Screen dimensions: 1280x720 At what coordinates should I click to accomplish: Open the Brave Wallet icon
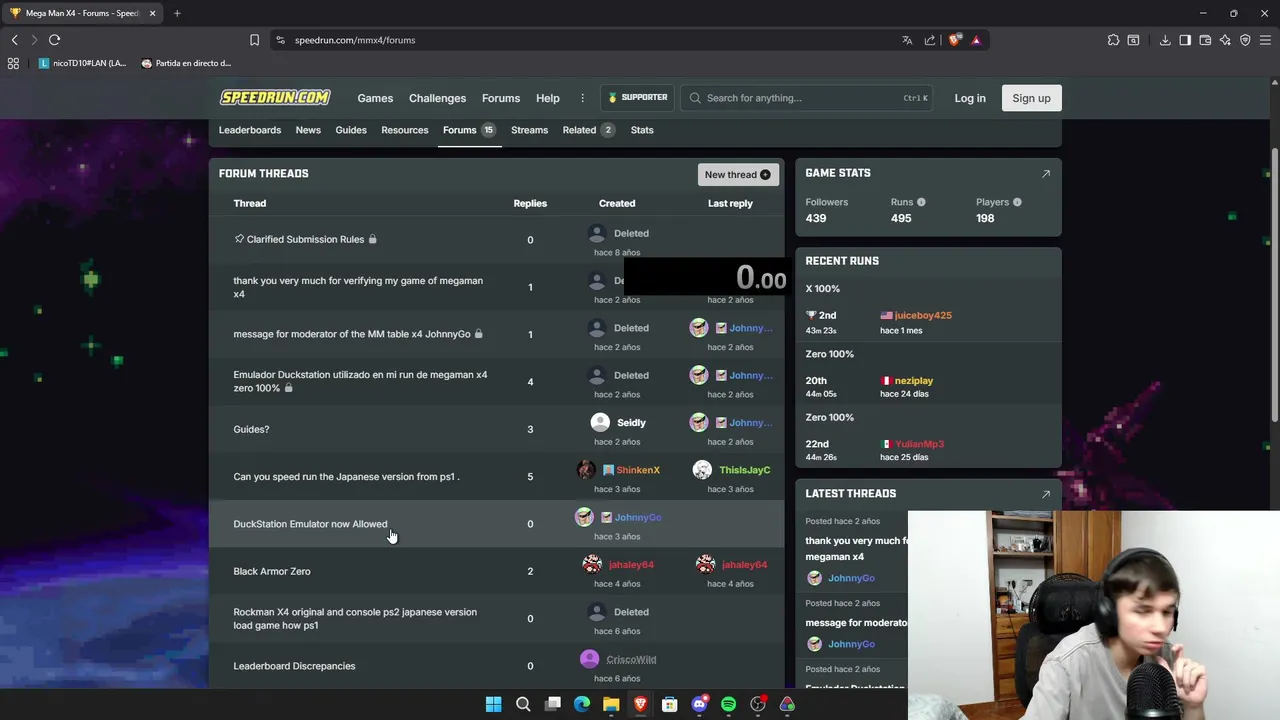point(1205,40)
